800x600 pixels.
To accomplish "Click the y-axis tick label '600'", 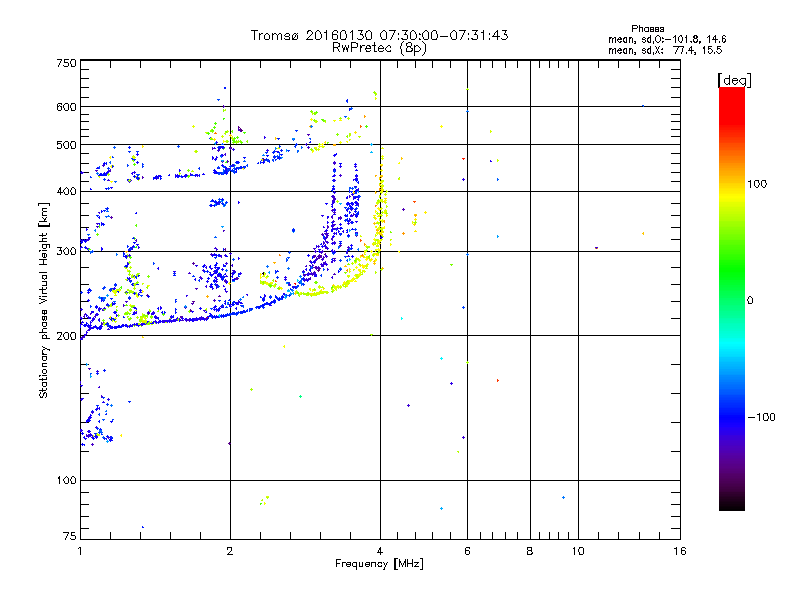I will coord(66,107).
